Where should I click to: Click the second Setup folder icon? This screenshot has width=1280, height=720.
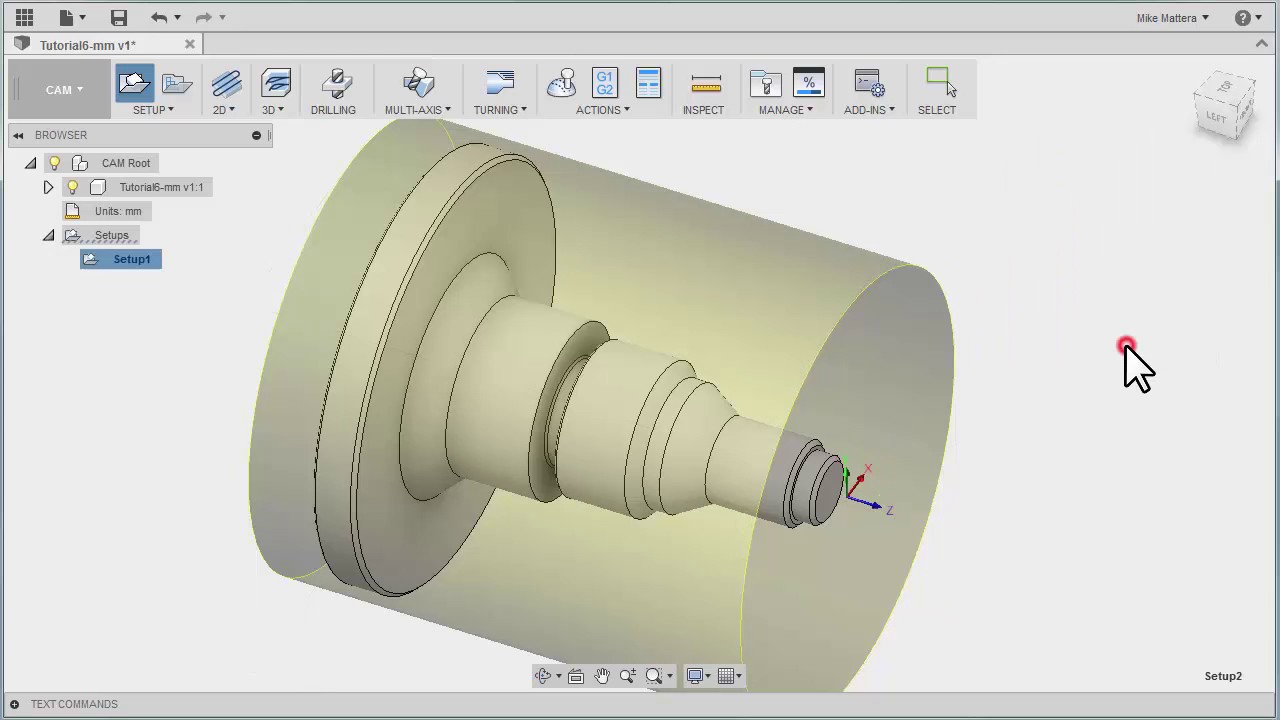tap(177, 84)
